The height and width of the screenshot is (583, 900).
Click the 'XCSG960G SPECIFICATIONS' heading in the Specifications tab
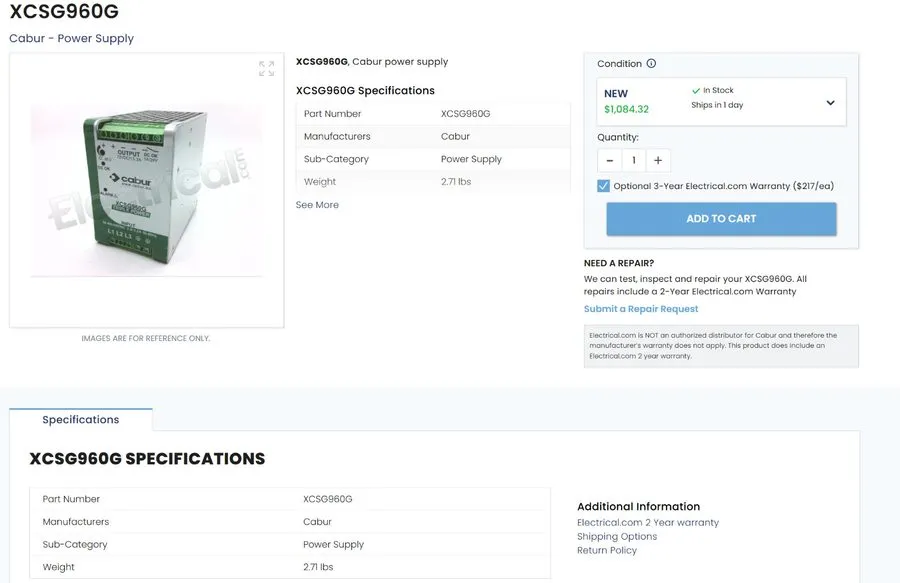click(x=147, y=458)
